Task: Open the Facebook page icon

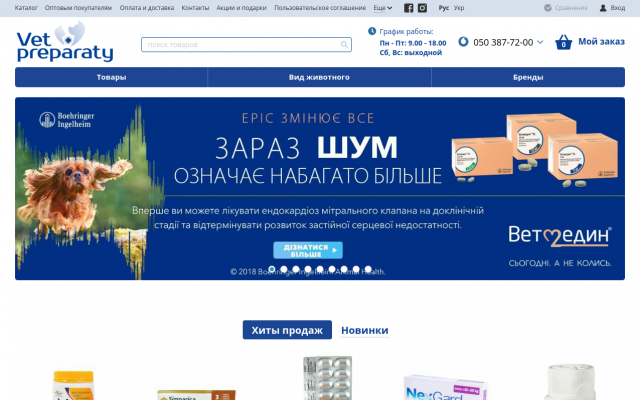Action: coord(408,8)
